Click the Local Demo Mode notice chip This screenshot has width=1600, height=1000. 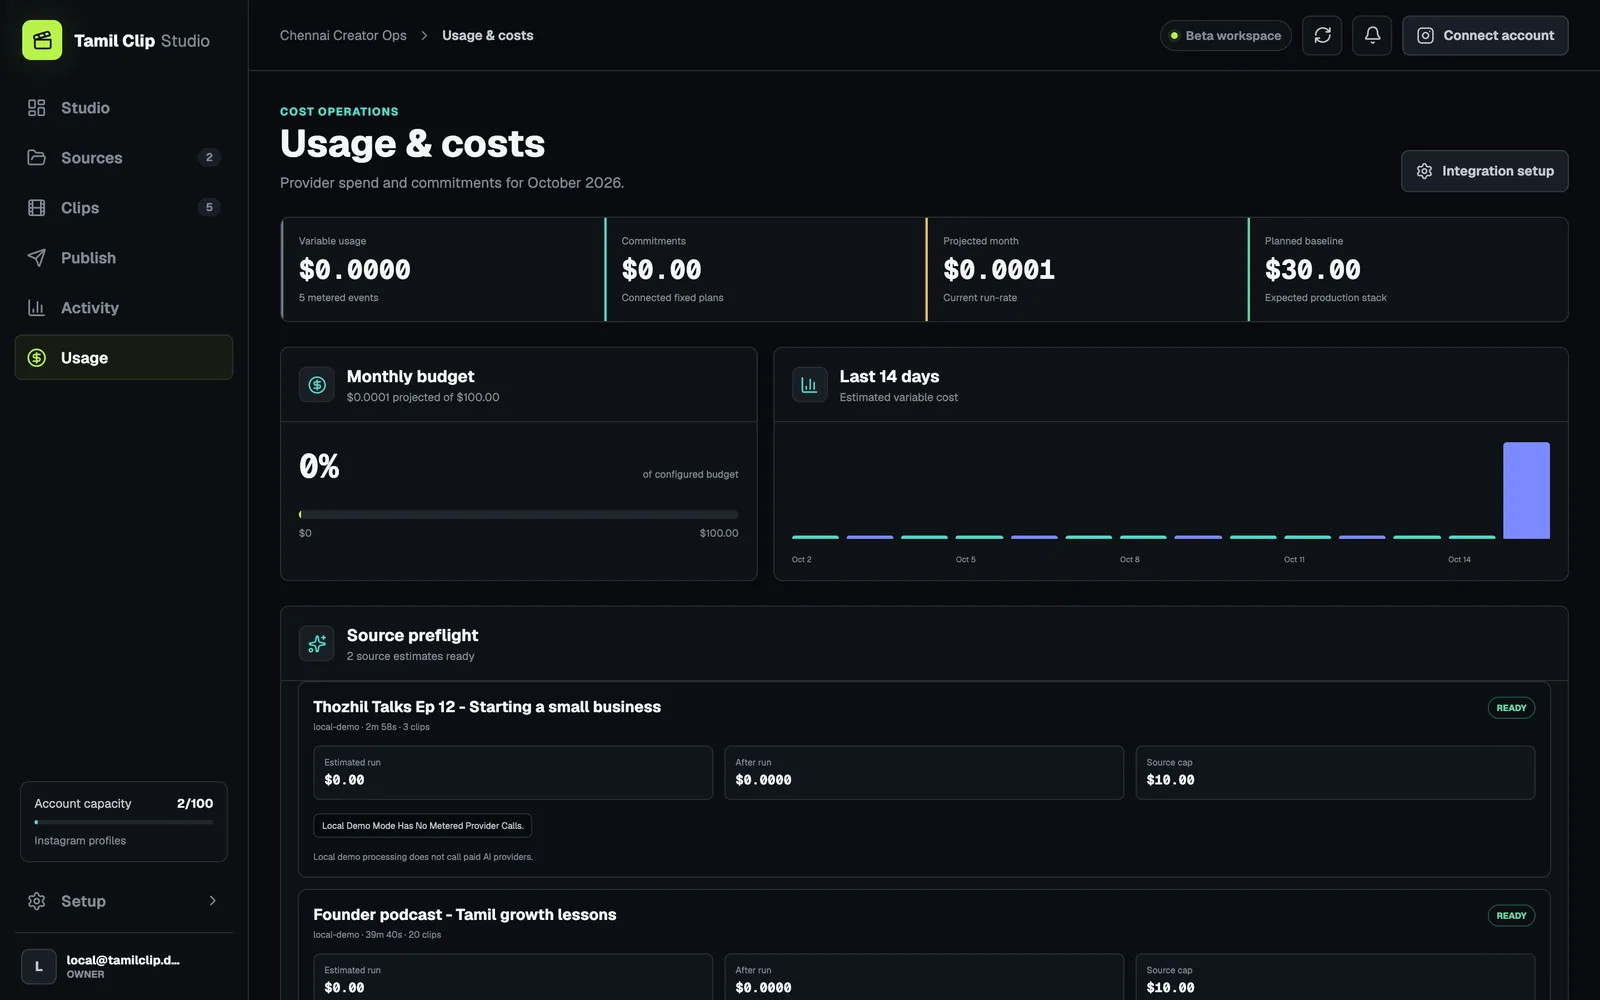(x=422, y=826)
